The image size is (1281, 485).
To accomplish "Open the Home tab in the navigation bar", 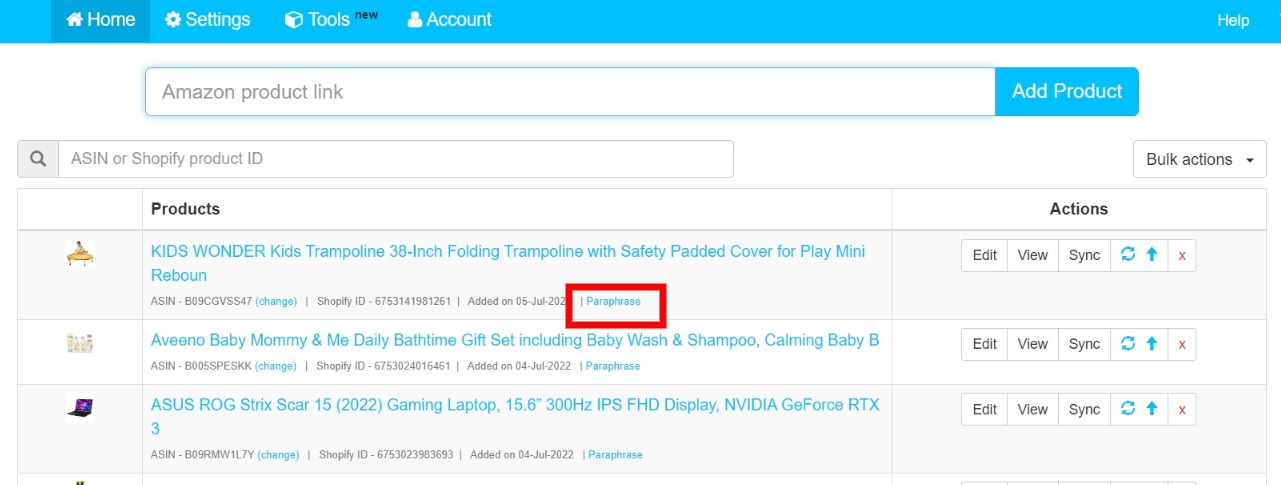I will coord(100,20).
